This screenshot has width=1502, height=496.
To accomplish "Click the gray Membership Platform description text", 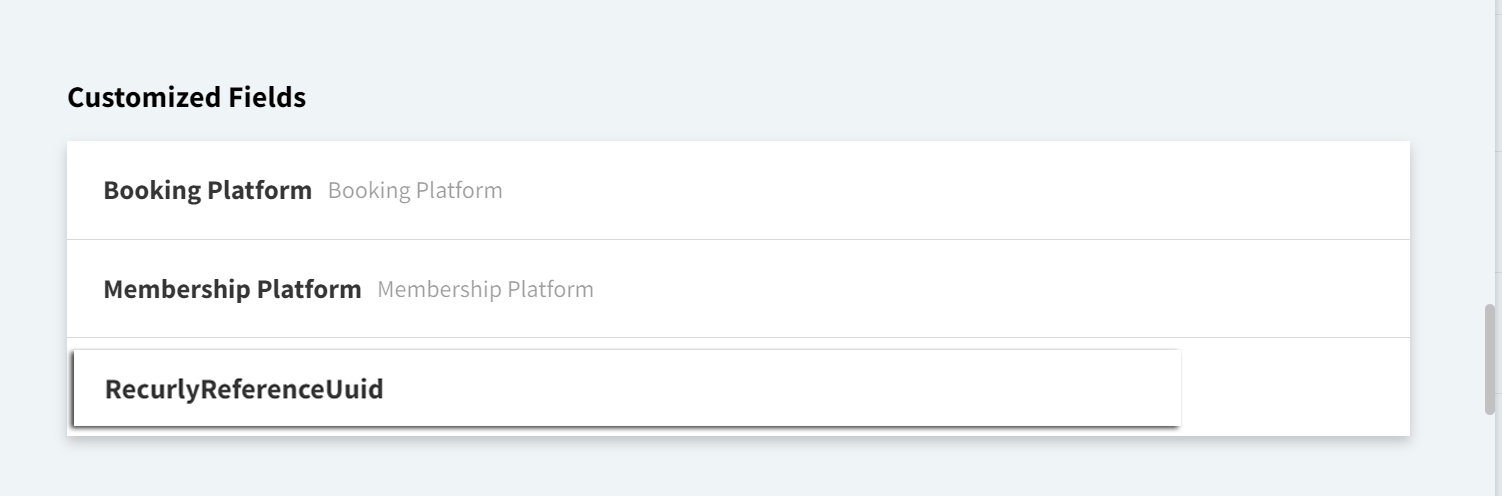I will tap(485, 290).
